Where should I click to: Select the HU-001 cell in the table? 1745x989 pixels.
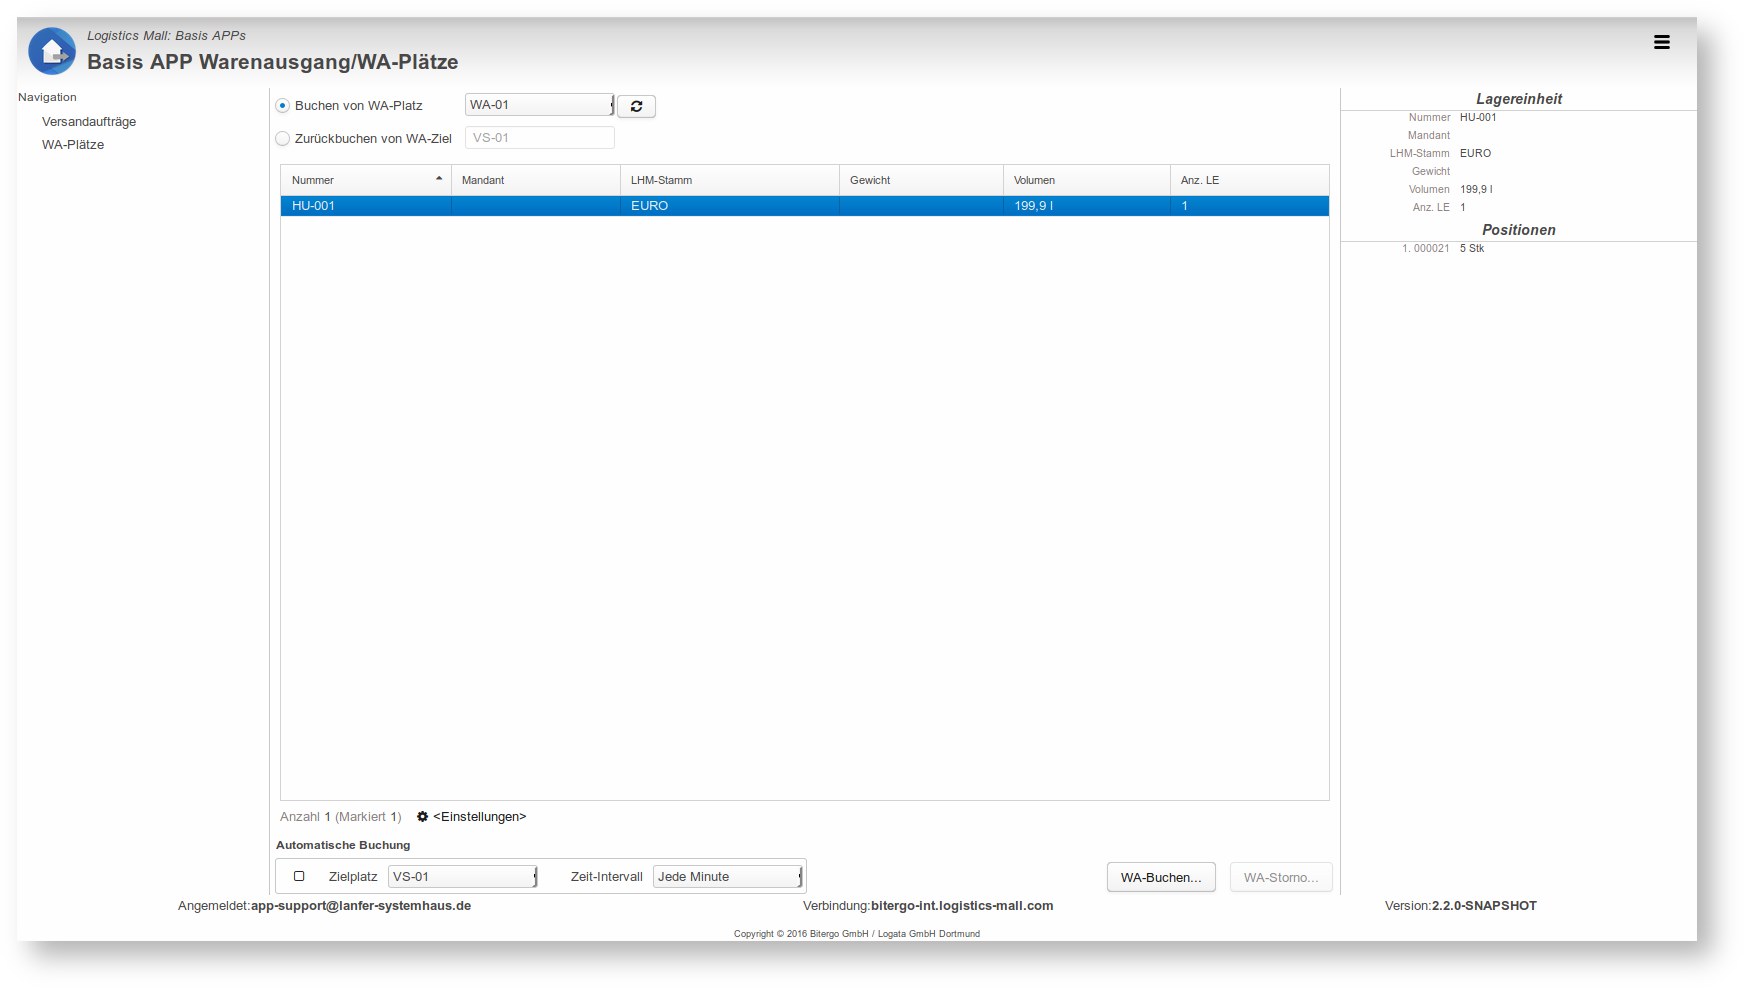tap(366, 206)
